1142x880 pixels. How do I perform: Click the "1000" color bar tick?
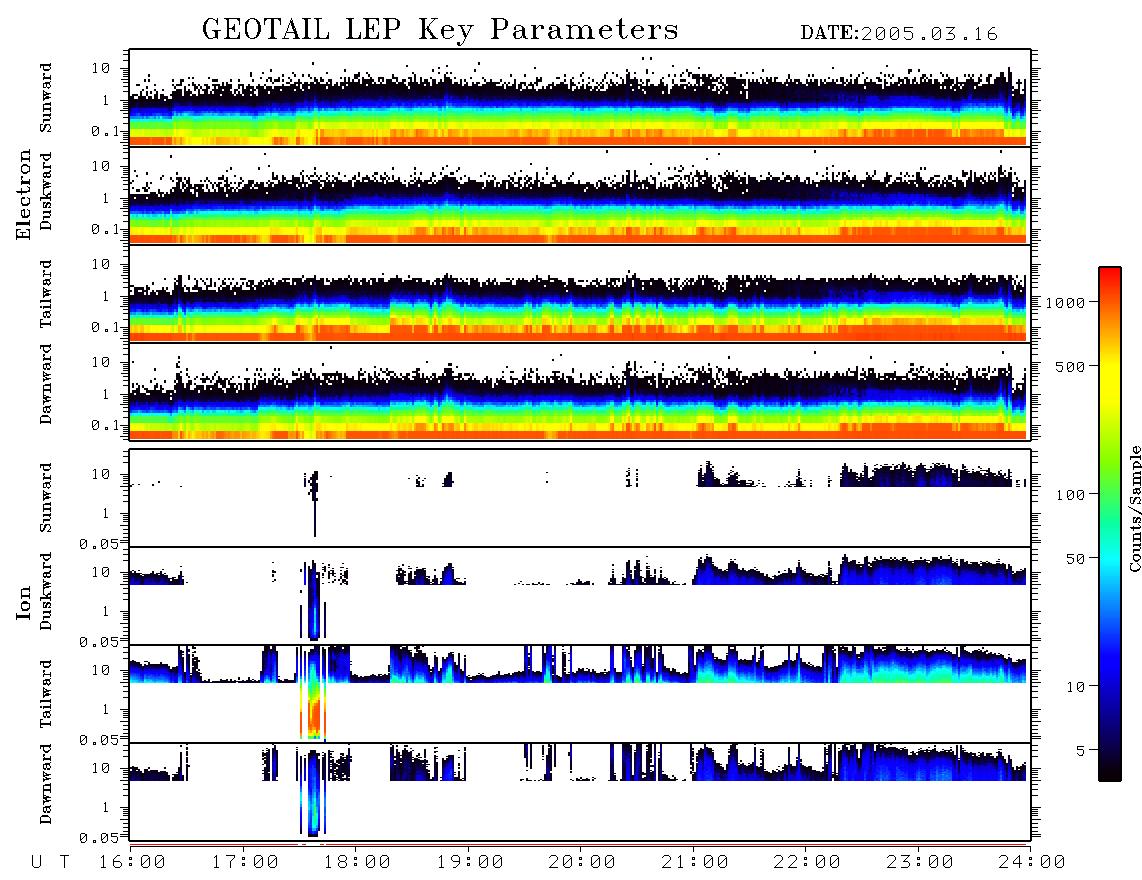[x=1066, y=302]
